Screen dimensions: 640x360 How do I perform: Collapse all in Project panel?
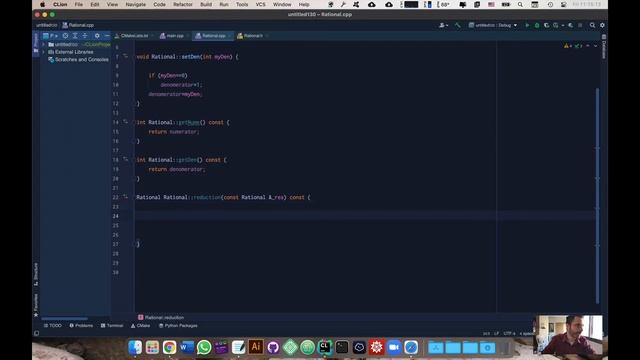(x=85, y=36)
